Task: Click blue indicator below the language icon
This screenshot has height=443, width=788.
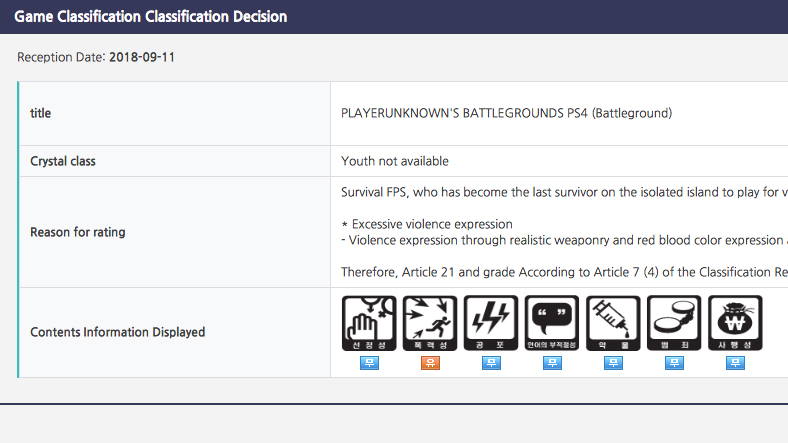Action: coord(552,363)
